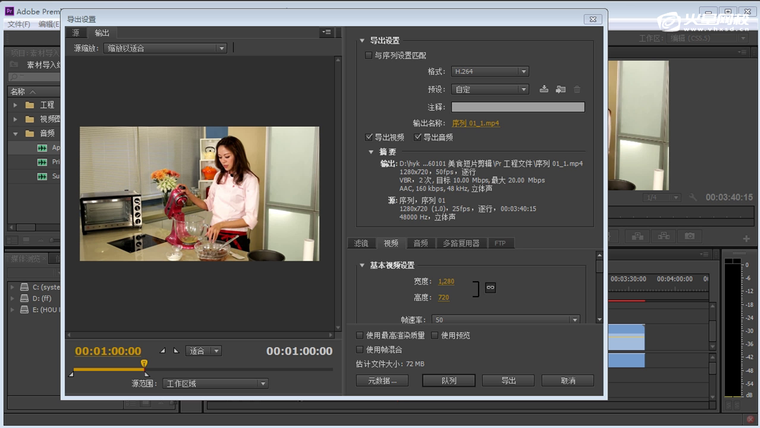
Task: Click the 音频 folder icon in project panel
Action: pos(31,133)
